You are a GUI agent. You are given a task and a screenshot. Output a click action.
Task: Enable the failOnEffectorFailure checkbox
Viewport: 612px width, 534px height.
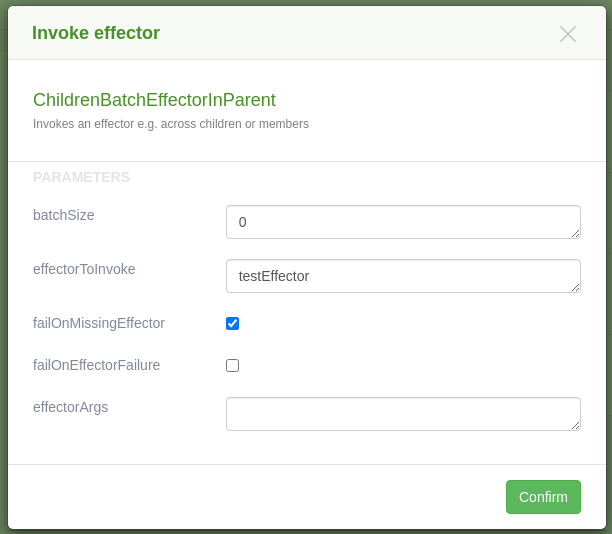point(232,365)
